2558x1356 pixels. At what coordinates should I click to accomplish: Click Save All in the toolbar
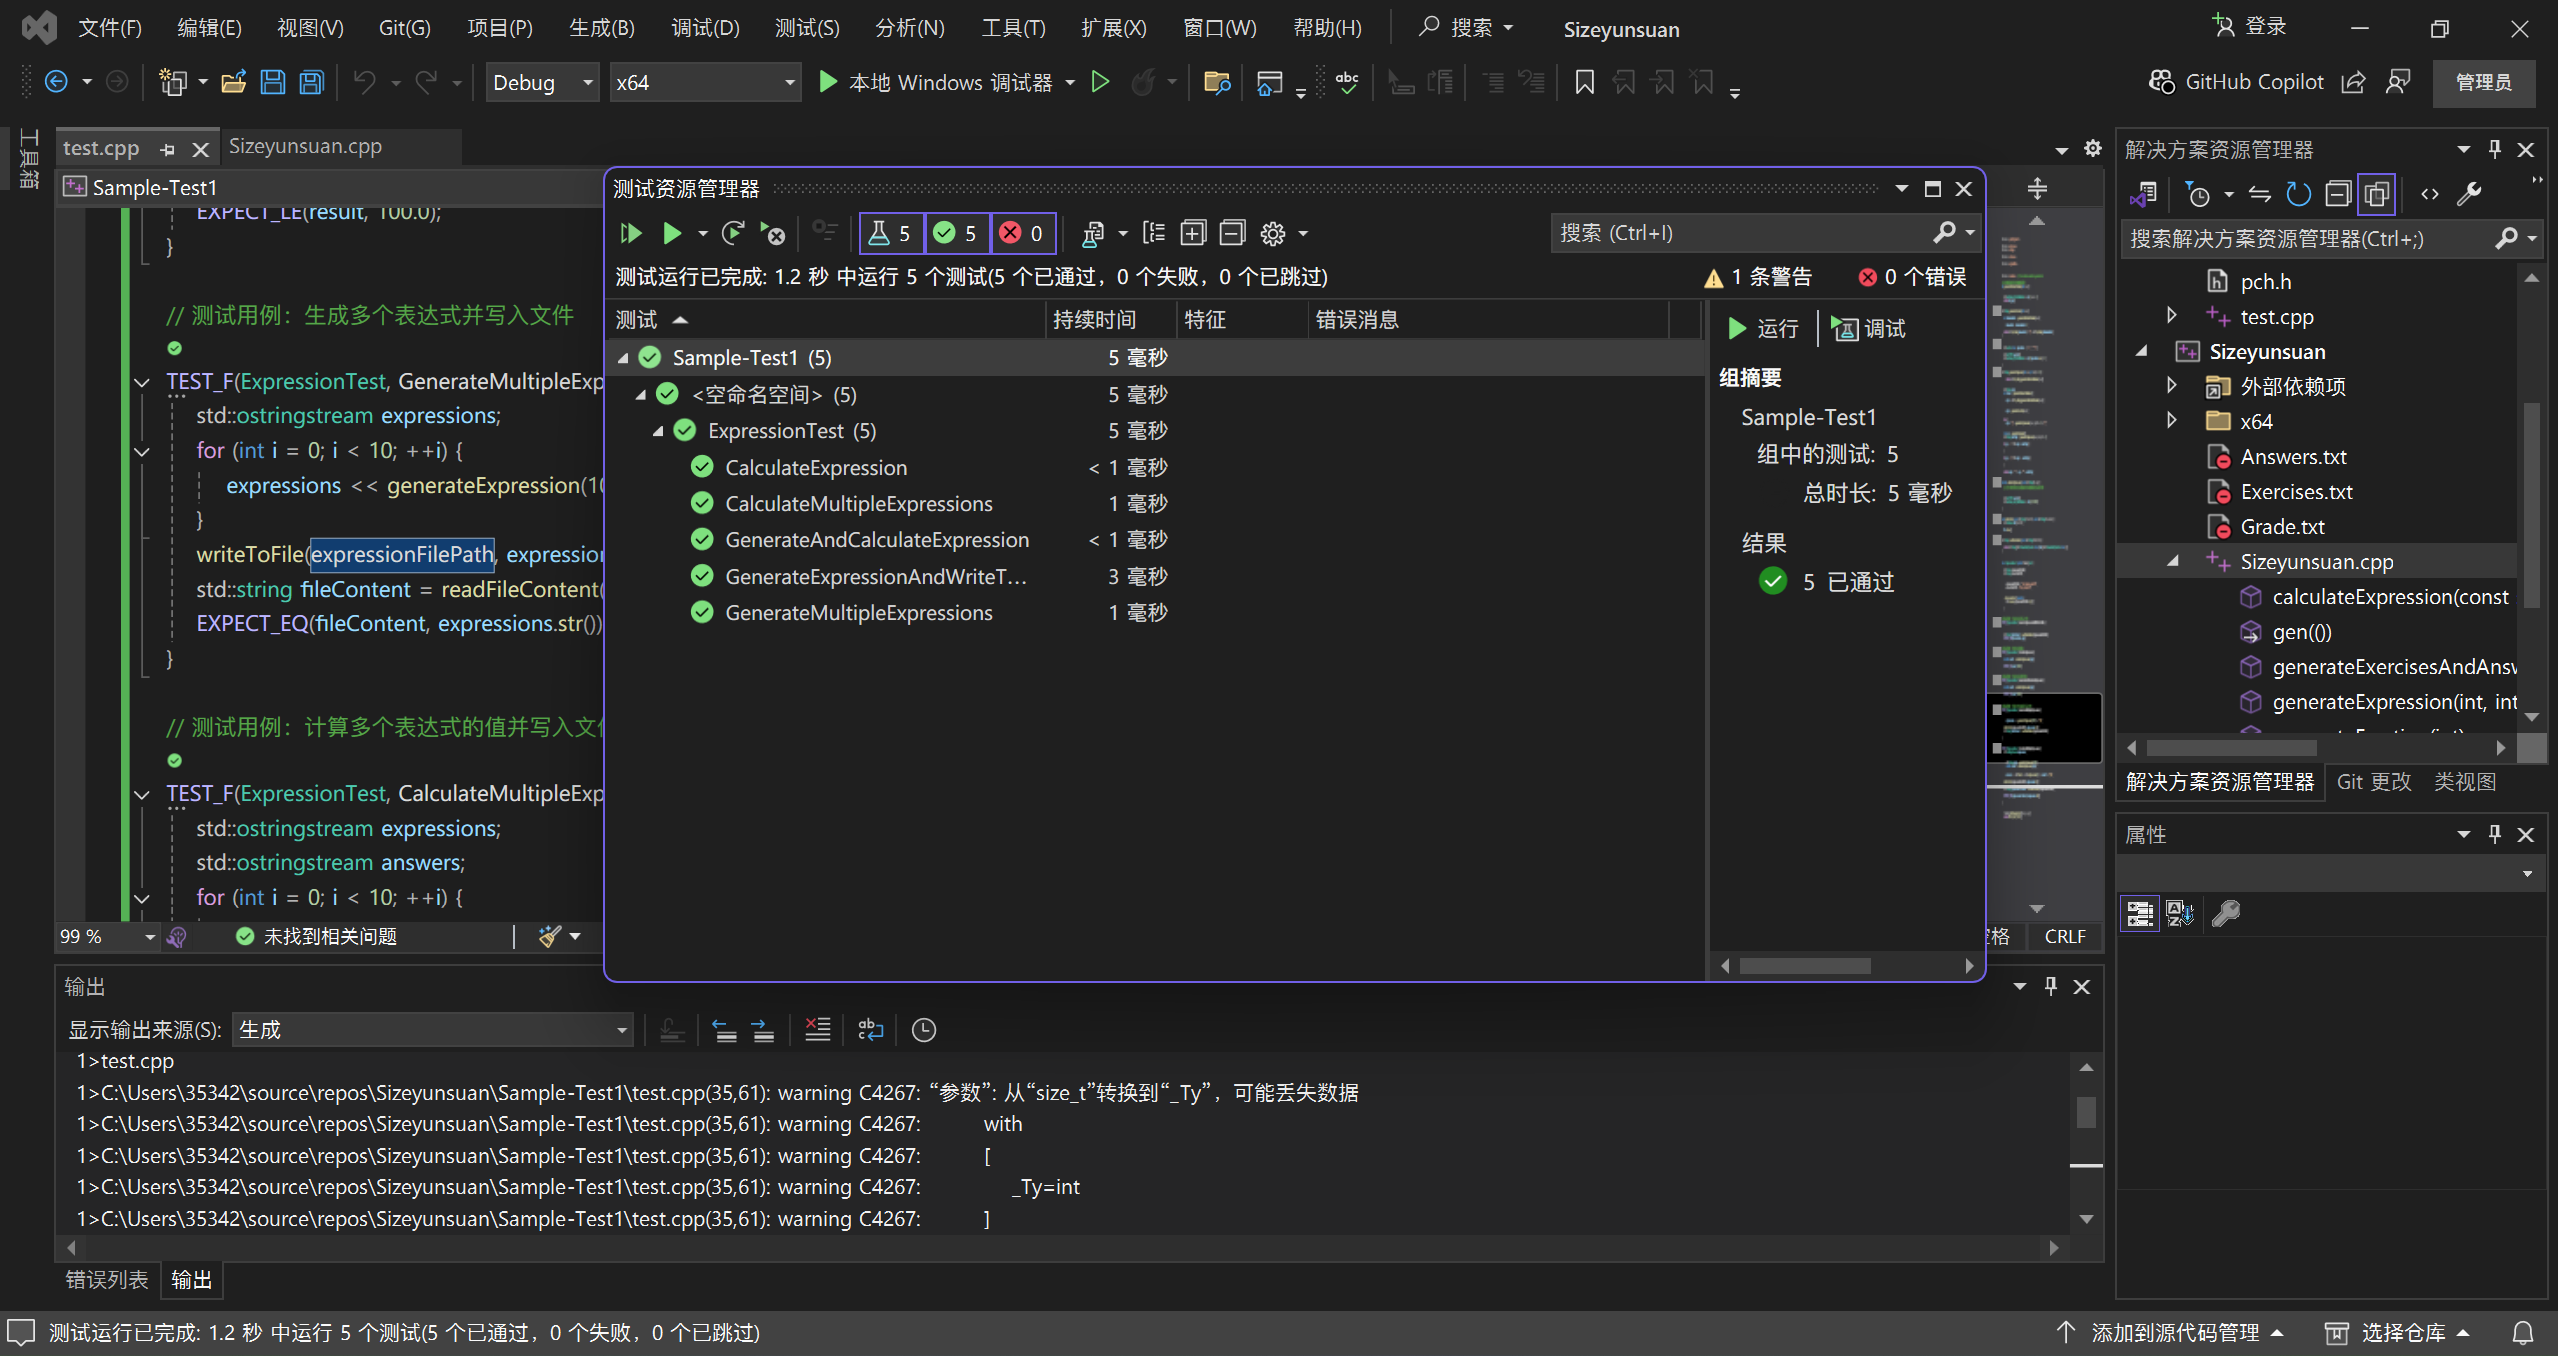pyautogui.click(x=312, y=82)
